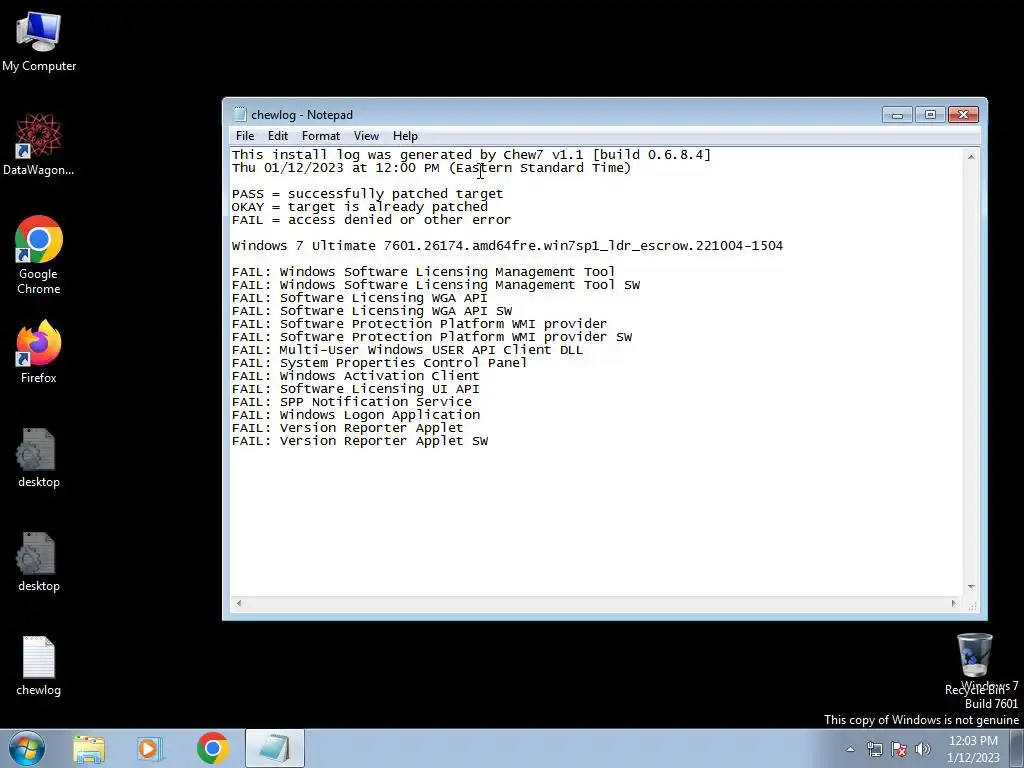Click the 'OKAY = target is already patched' line

(x=359, y=207)
